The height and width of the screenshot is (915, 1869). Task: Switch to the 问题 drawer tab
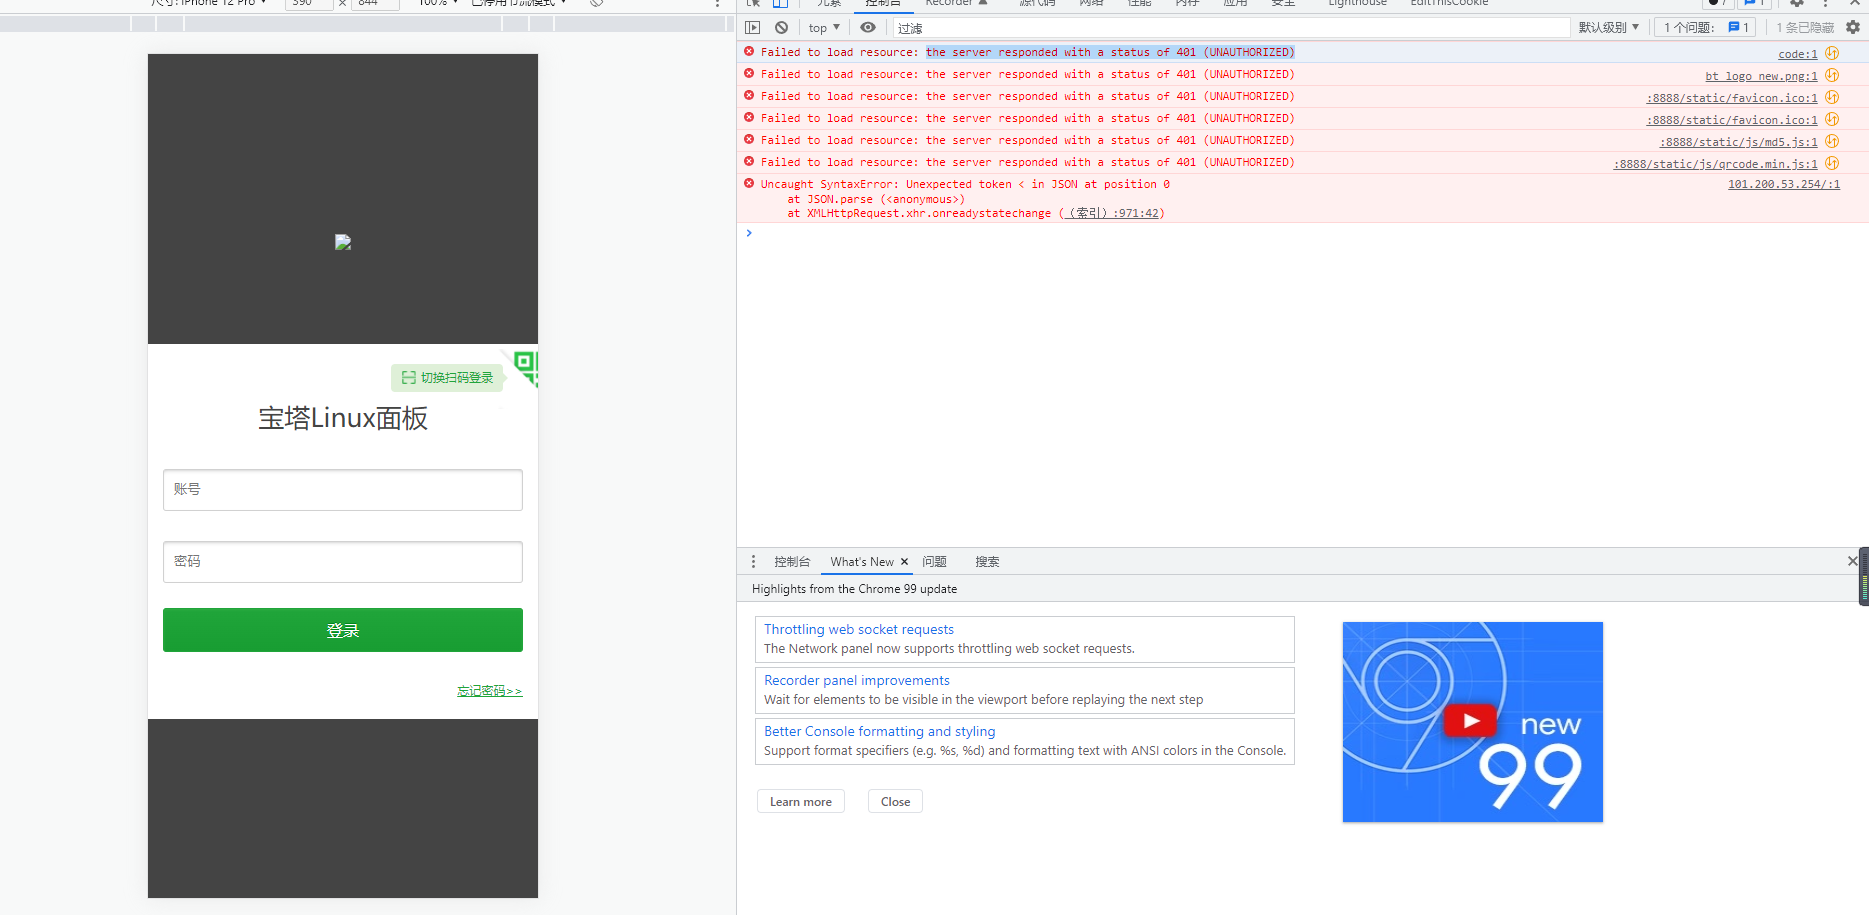coord(935,562)
